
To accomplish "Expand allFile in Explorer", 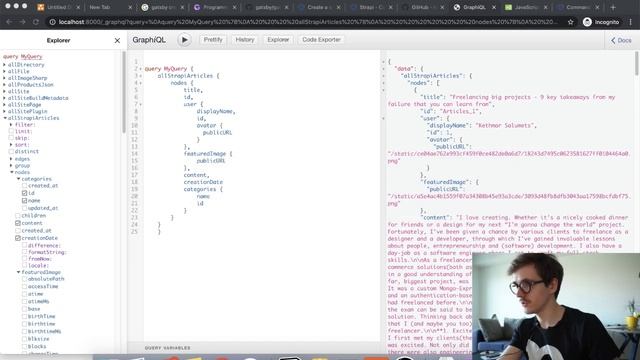I will click(4, 71).
